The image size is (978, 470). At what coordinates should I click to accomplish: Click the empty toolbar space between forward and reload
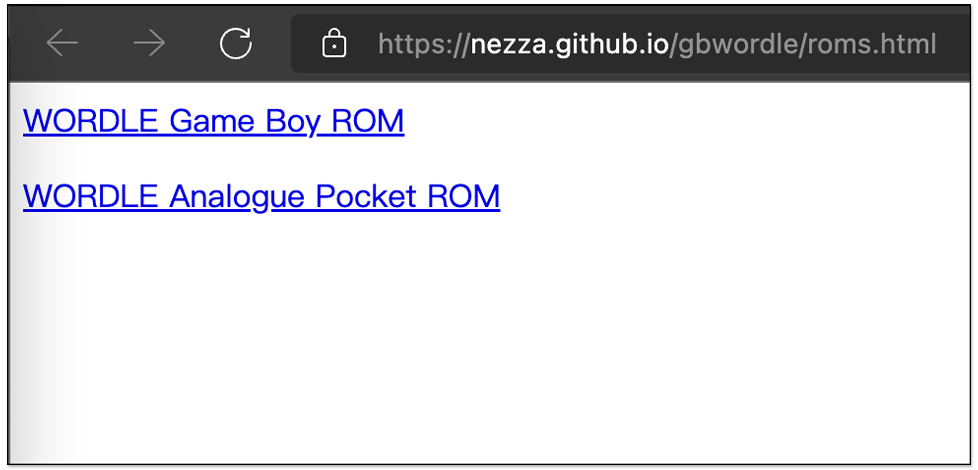[192, 44]
